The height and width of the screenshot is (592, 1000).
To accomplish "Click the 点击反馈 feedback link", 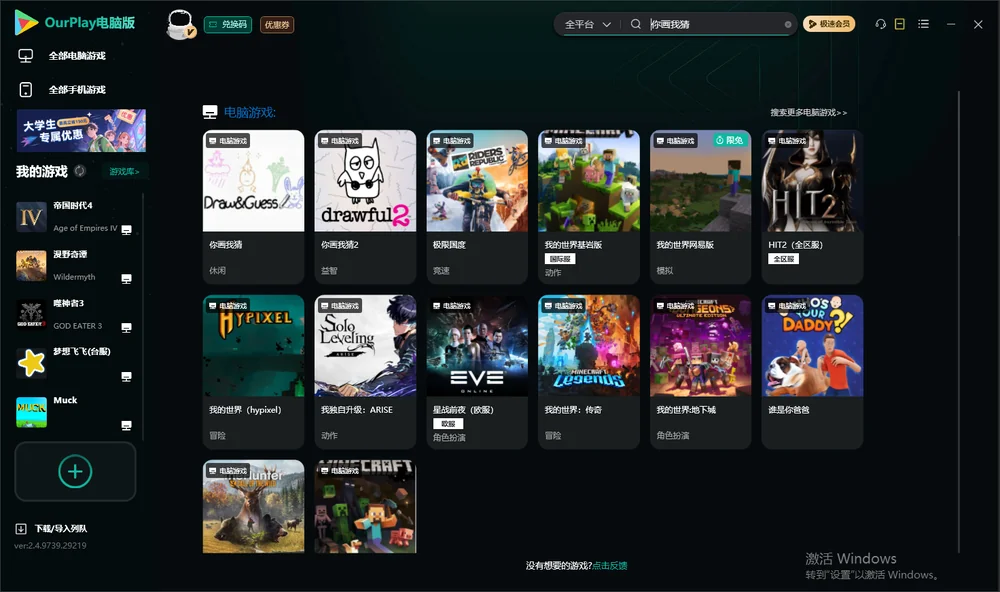I will tap(610, 566).
